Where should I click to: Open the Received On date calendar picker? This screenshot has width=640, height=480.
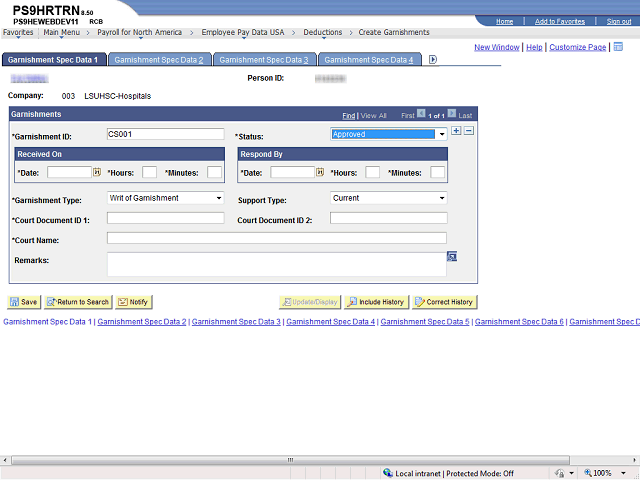pyautogui.click(x=97, y=172)
